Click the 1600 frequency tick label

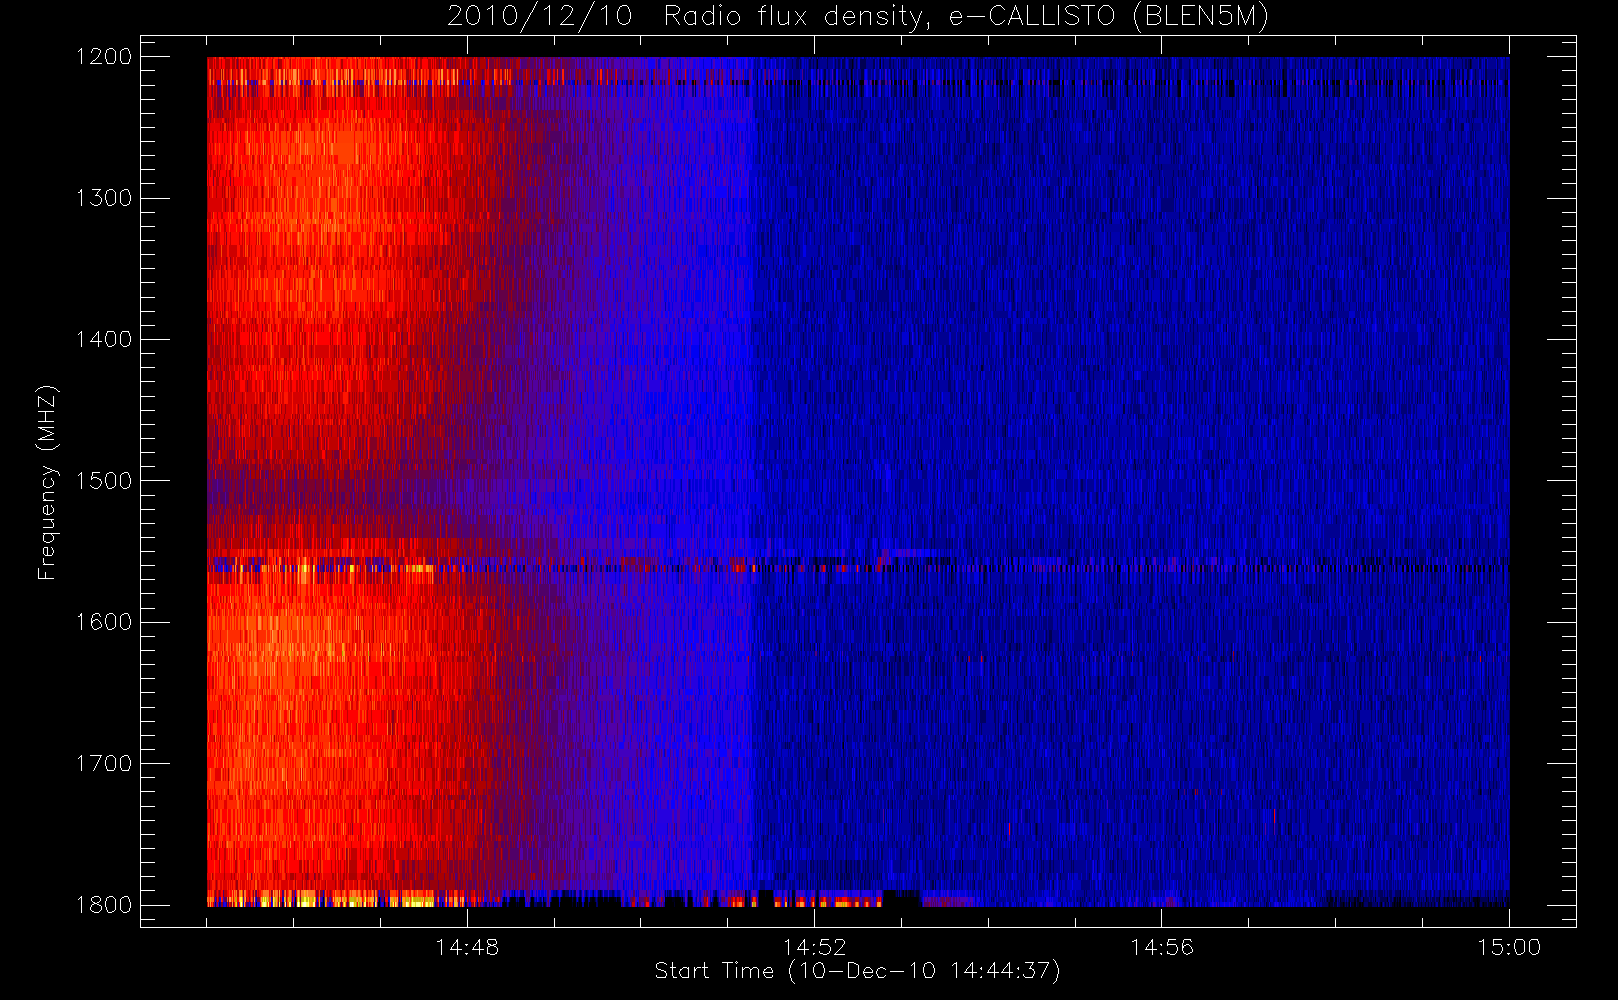(x=104, y=622)
